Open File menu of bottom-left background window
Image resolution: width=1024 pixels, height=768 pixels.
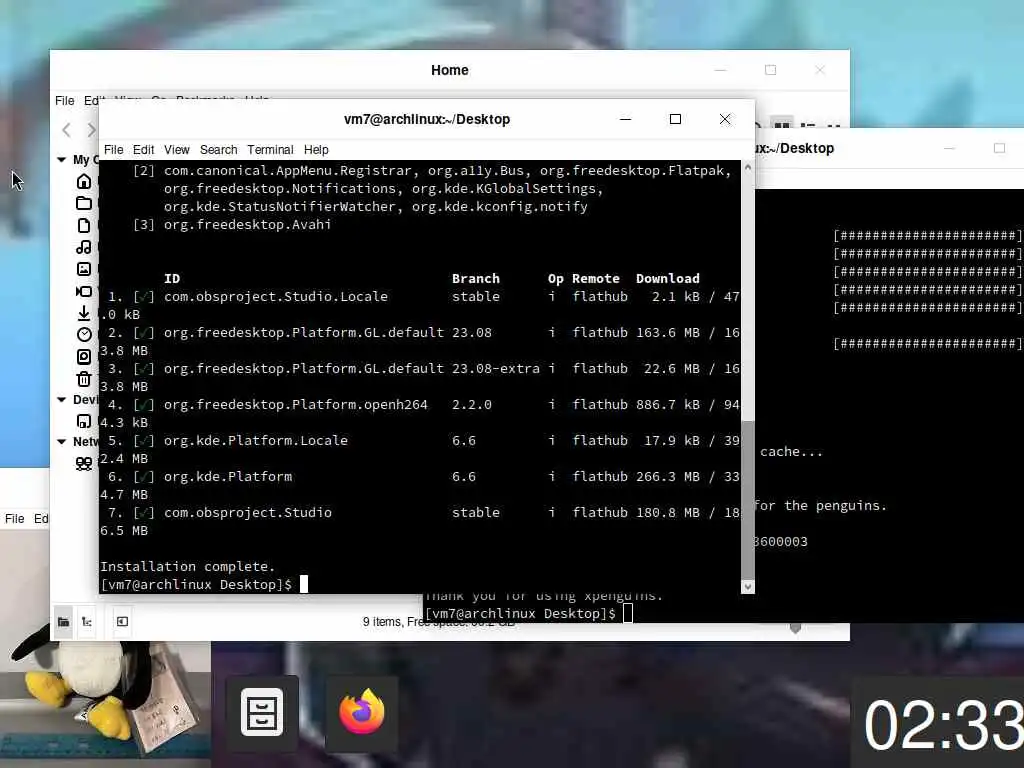click(14, 519)
